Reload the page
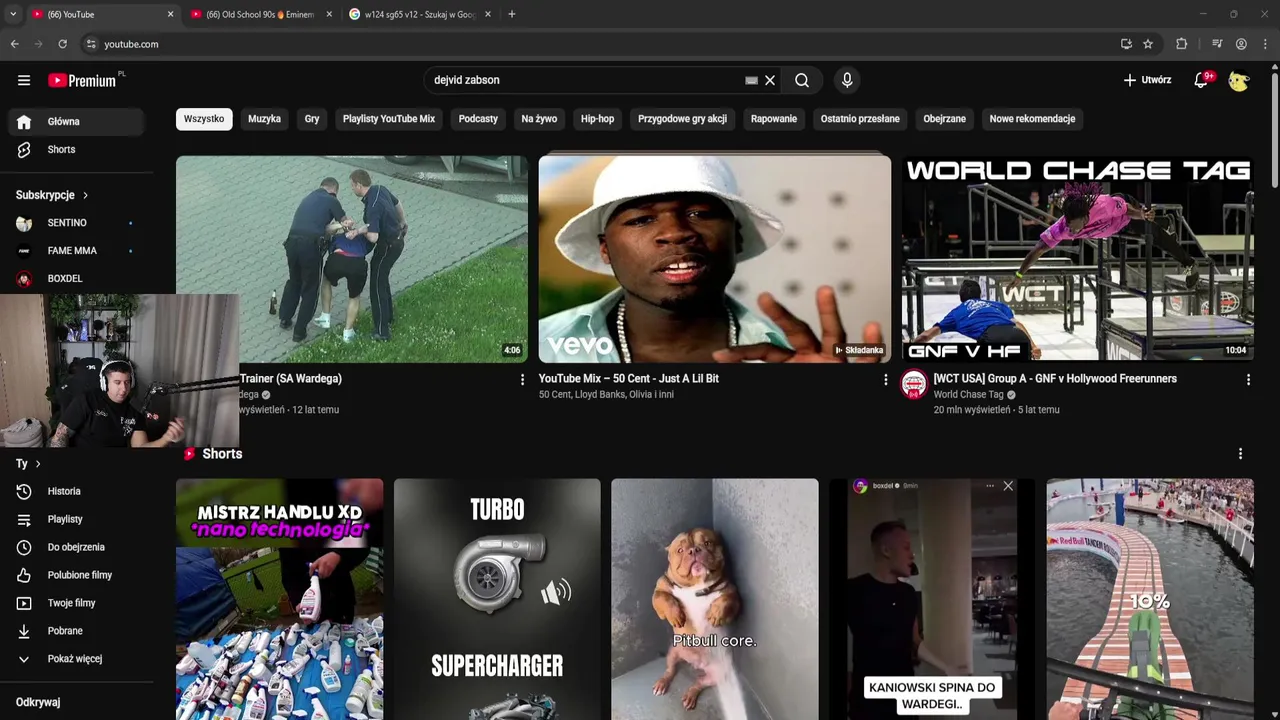The width and height of the screenshot is (1280, 720). [62, 44]
